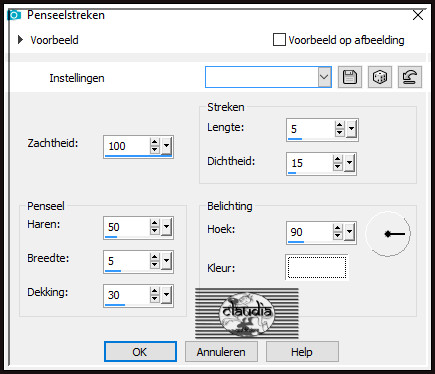Click inside the Breedte value field
This screenshot has height=374, width=435.
pos(127,261)
